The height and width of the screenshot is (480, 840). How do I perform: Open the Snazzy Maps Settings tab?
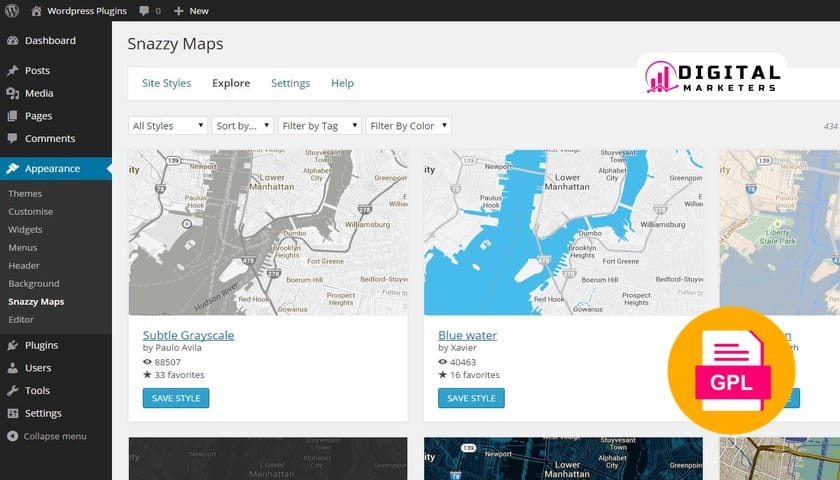pos(290,83)
